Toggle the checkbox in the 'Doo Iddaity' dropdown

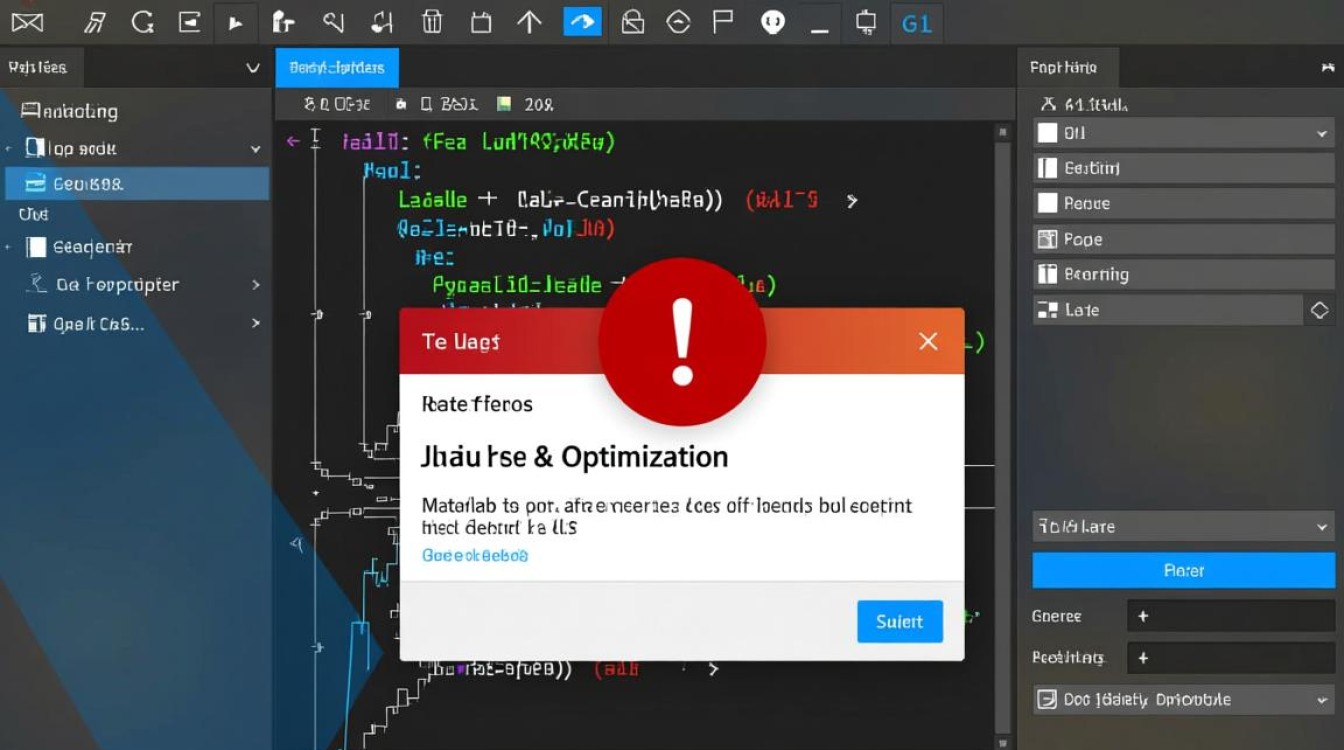click(1047, 699)
